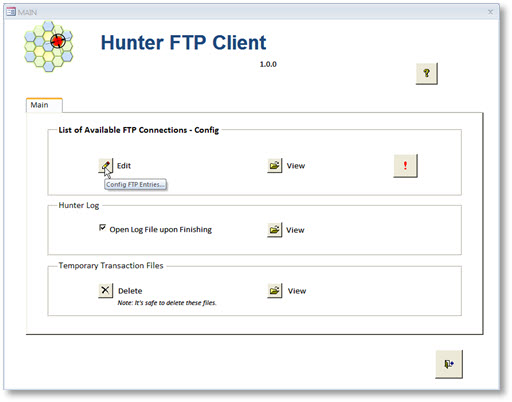Click the View label under Temporary Transaction Files
Viewport: 512px width, 402px height.
[x=297, y=291]
